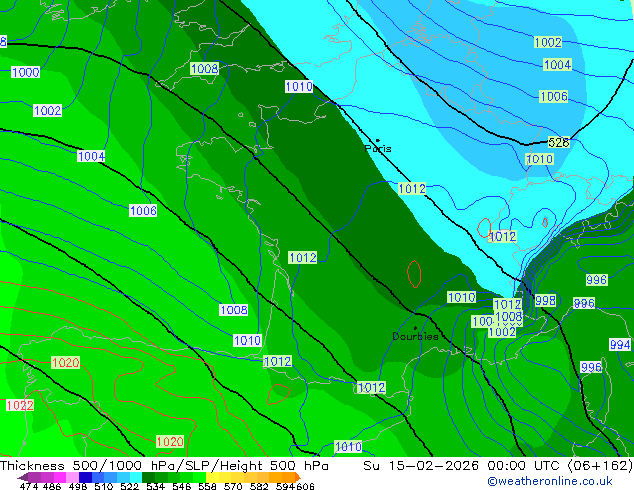Click the 474 legend value
The height and width of the screenshot is (490, 634).
click(29, 486)
